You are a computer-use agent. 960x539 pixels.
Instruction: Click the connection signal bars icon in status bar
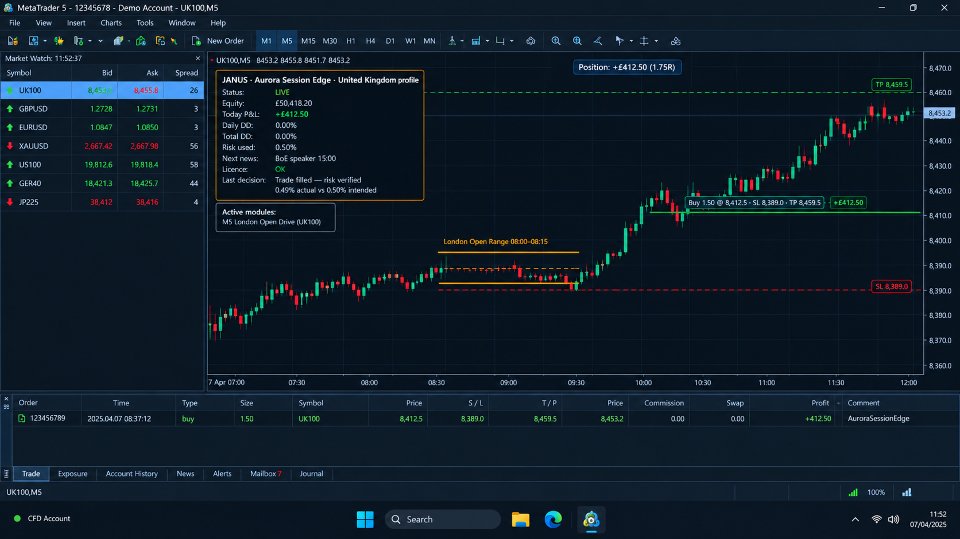point(853,492)
